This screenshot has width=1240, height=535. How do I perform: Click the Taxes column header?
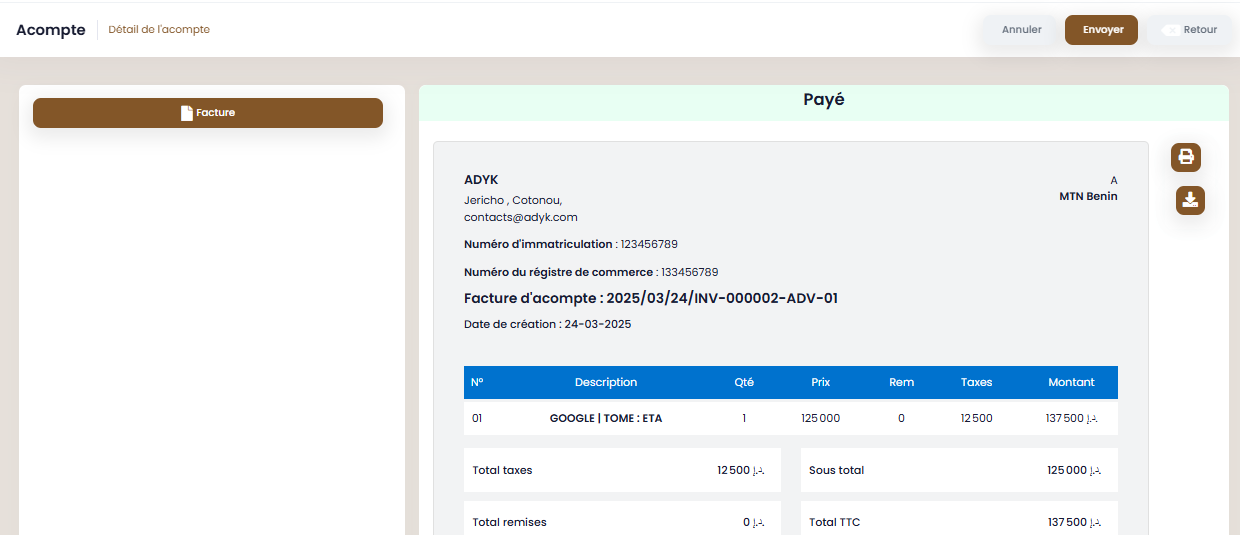(x=976, y=382)
